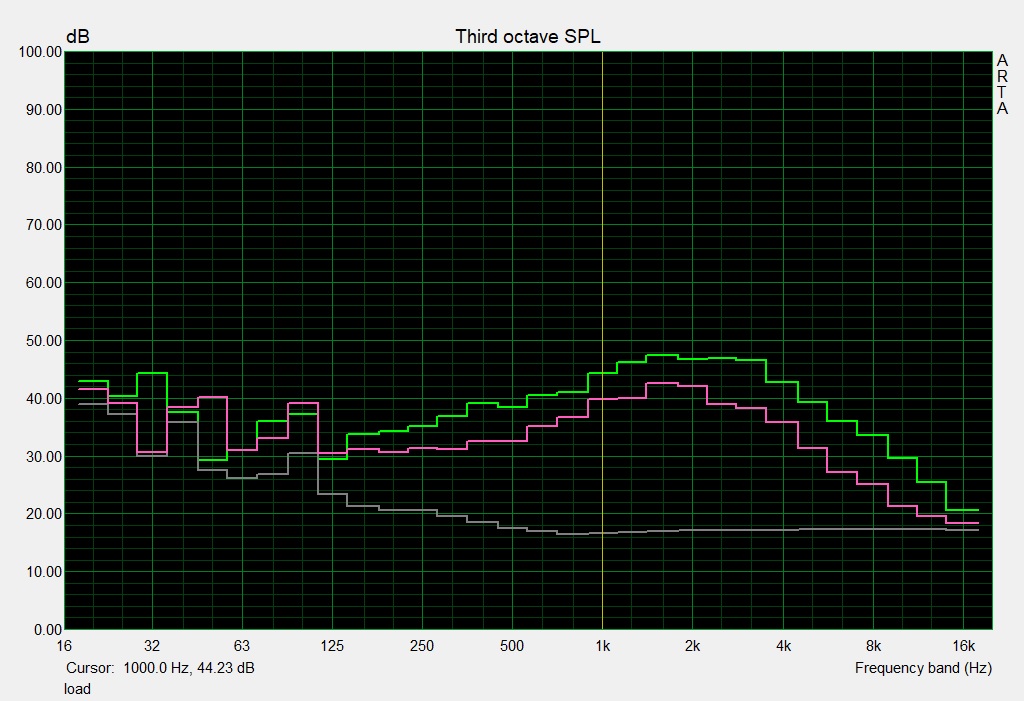Click the green curve peak near 1.6k
Image resolution: width=1024 pixels, height=701 pixels.
[x=662, y=355]
